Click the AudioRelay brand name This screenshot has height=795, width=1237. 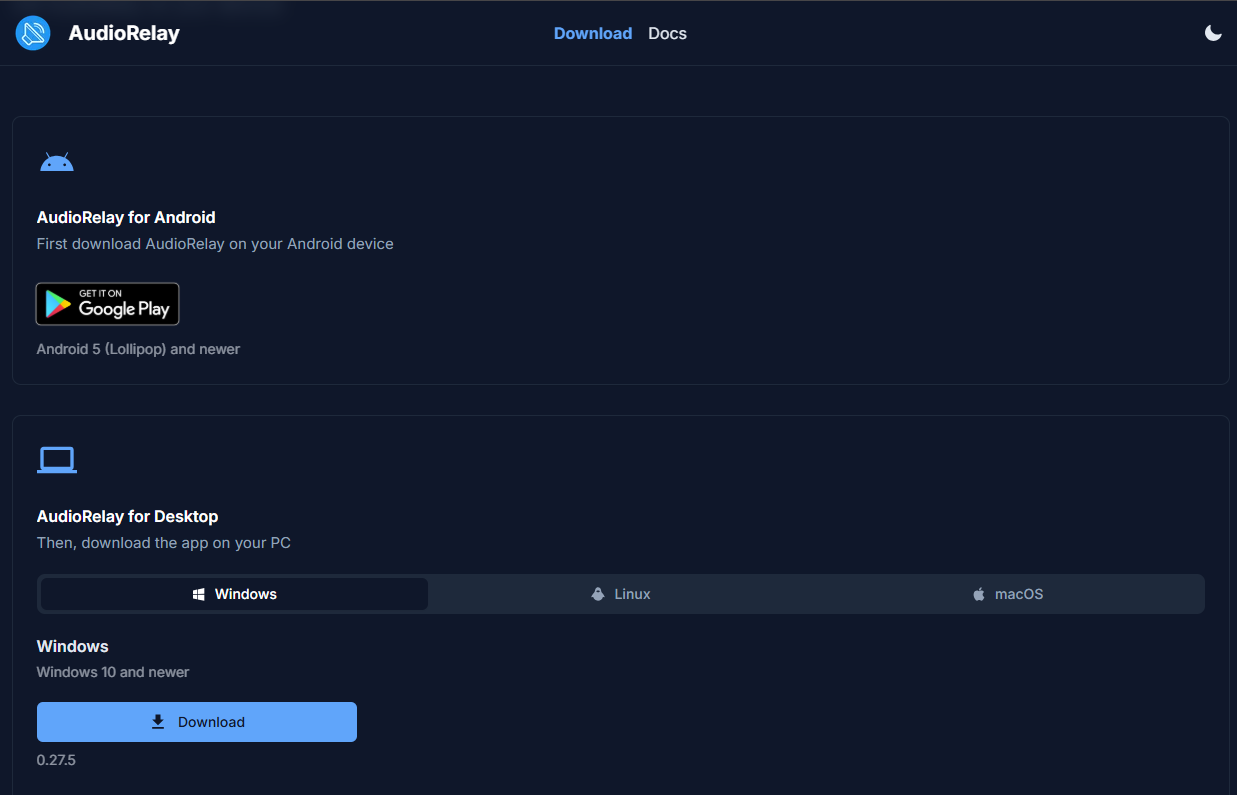tap(124, 33)
